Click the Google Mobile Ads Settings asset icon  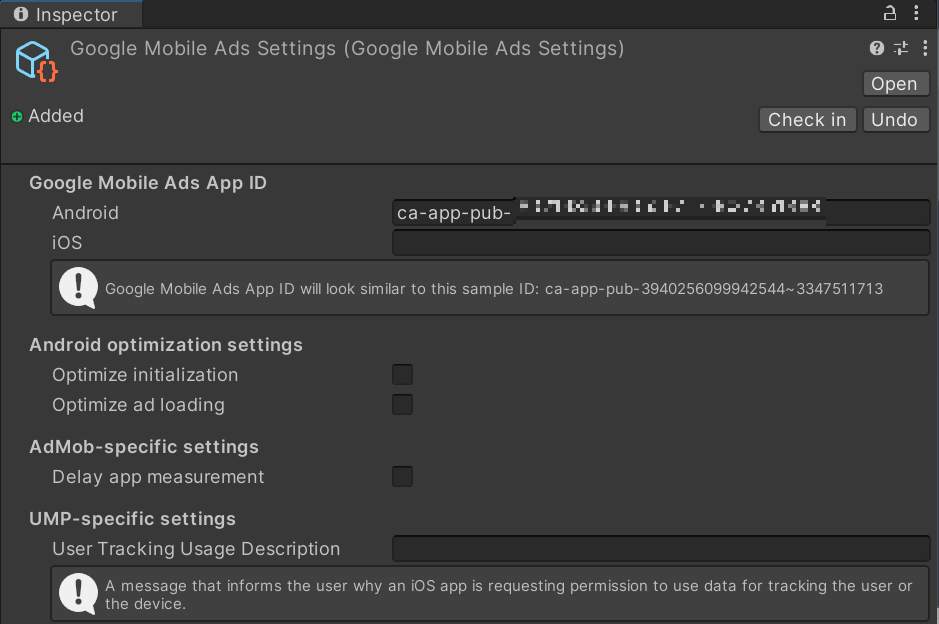point(36,61)
